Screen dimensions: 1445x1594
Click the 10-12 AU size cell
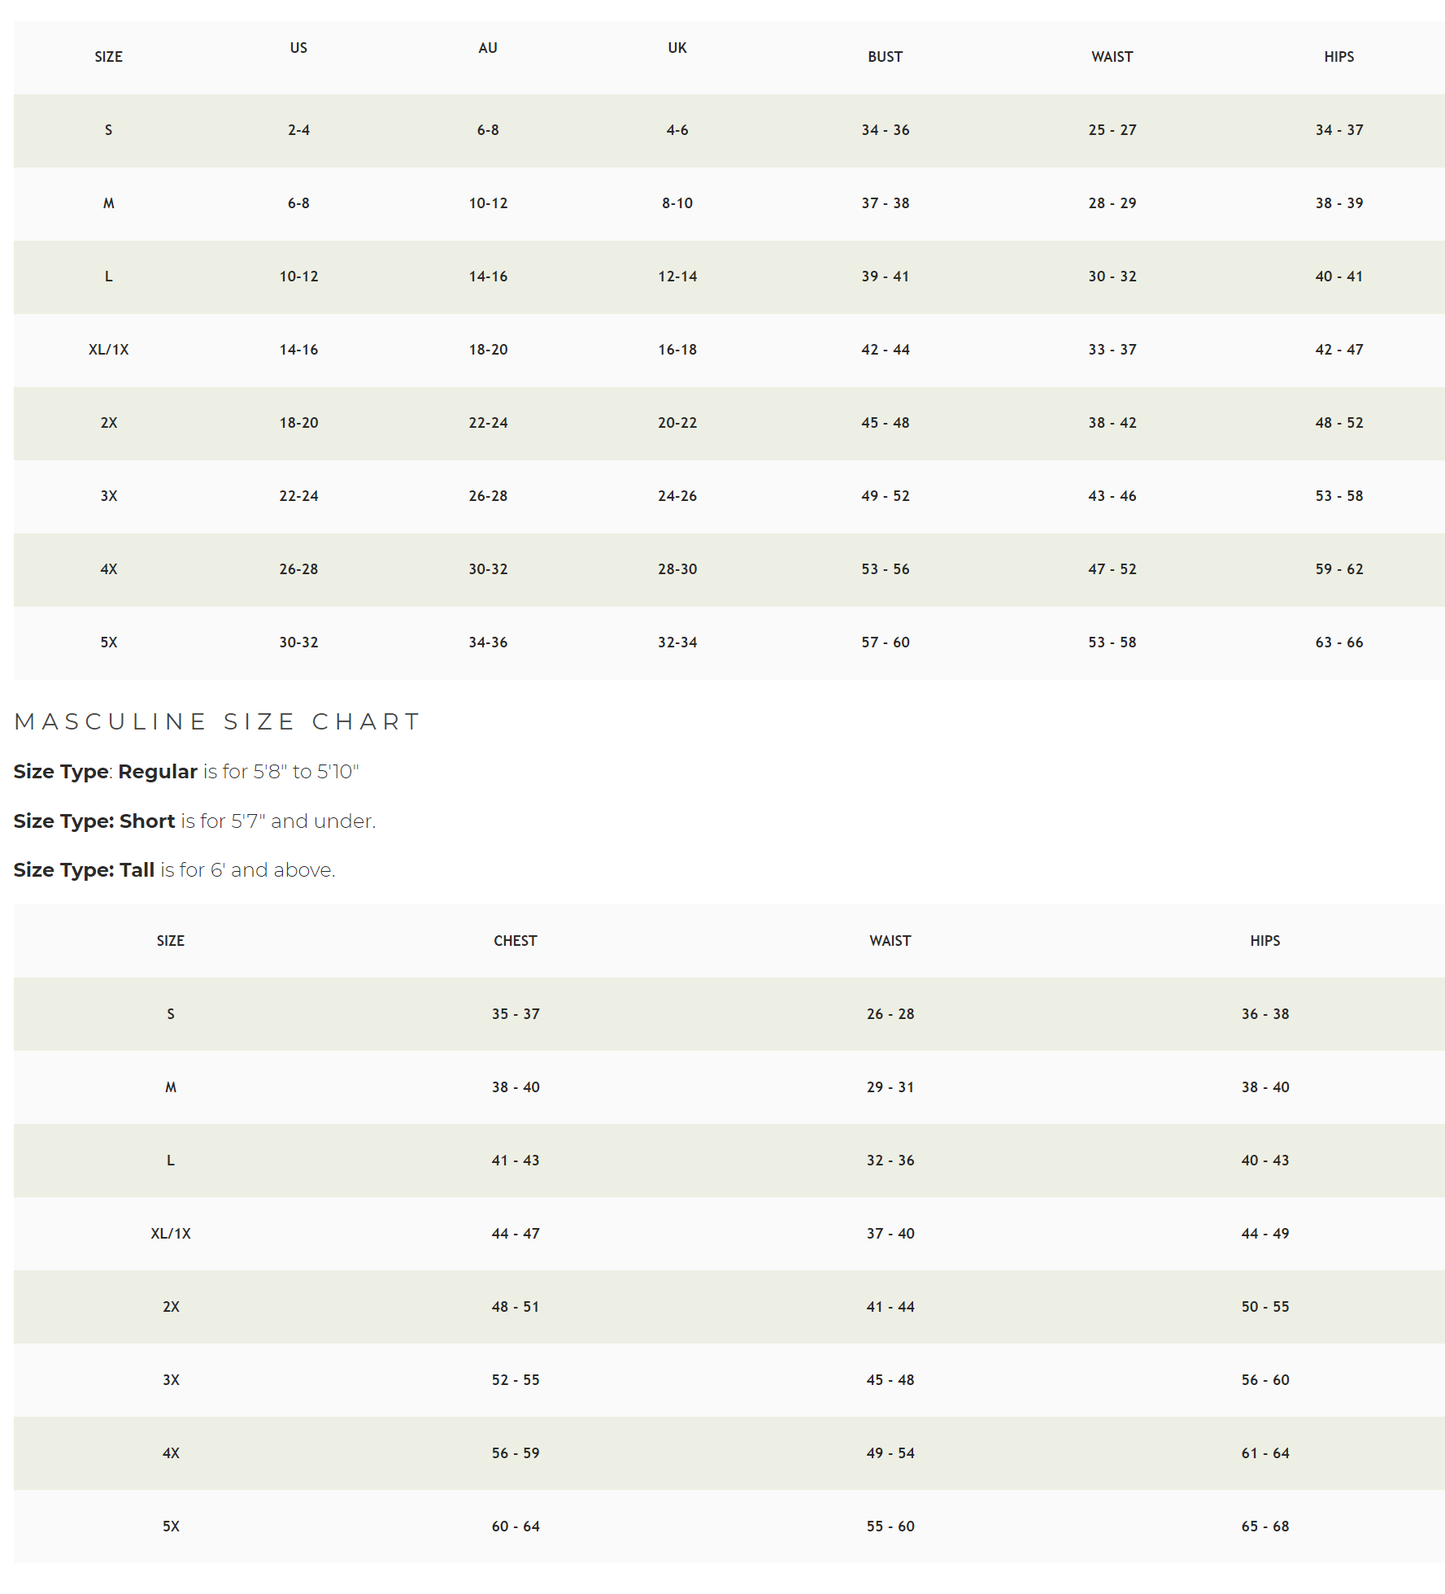point(488,203)
